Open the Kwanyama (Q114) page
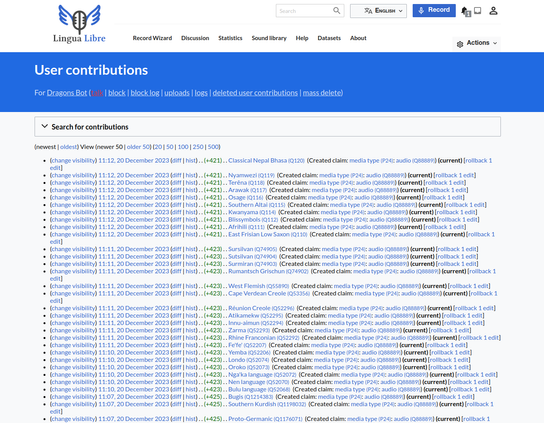This screenshot has width=544, height=423. pyautogui.click(x=252, y=212)
